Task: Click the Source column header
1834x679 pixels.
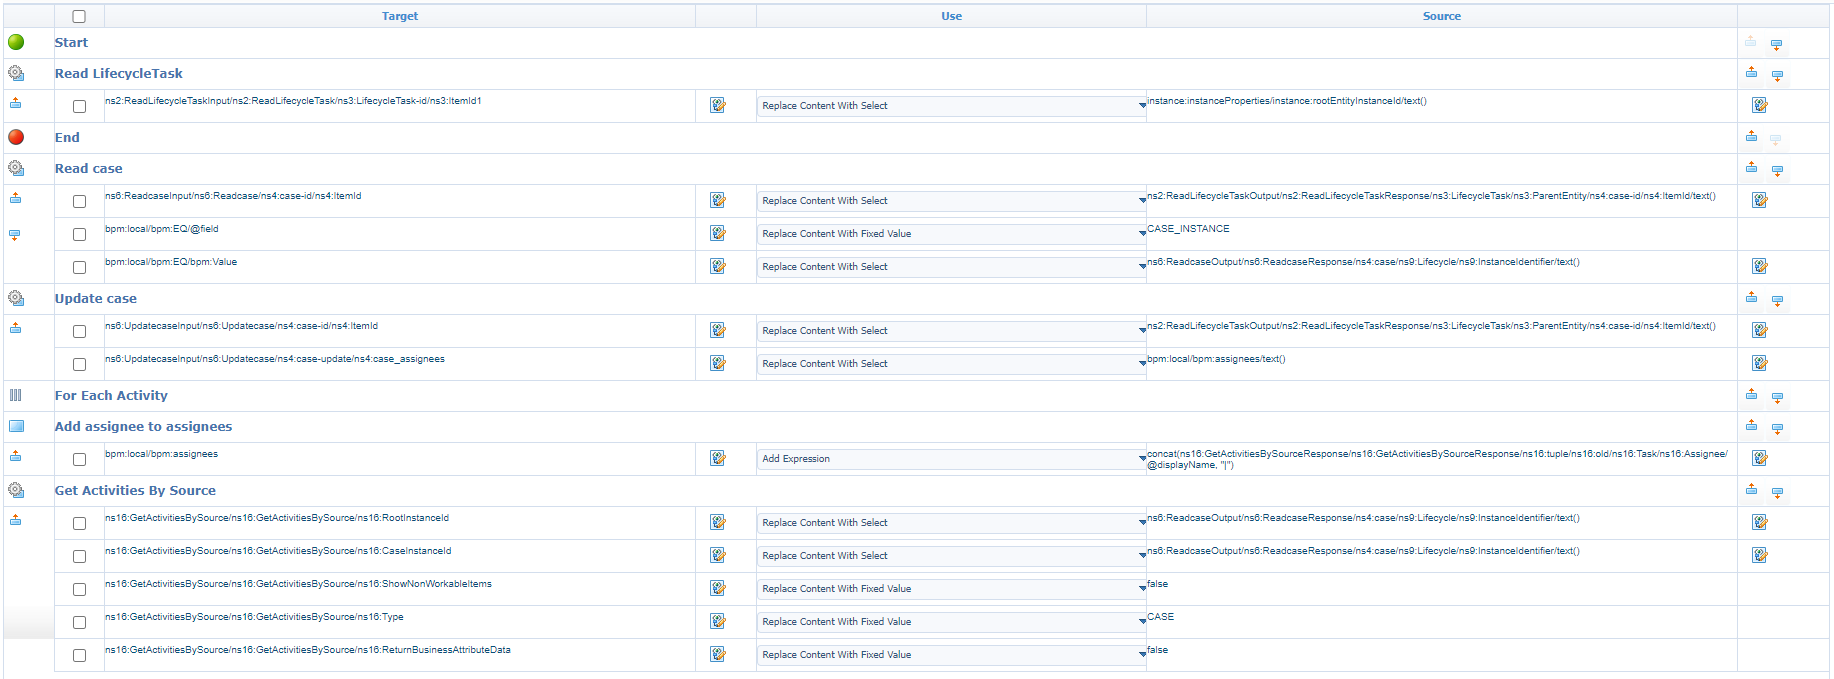Action: tap(1441, 16)
